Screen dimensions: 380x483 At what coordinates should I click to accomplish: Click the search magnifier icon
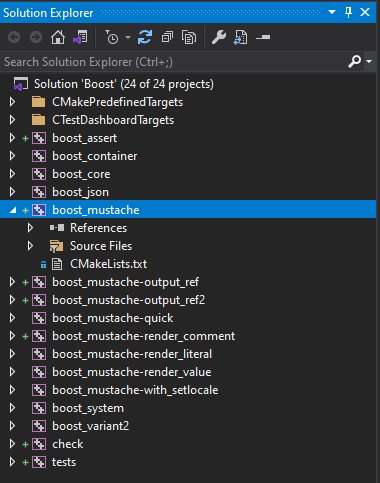355,62
